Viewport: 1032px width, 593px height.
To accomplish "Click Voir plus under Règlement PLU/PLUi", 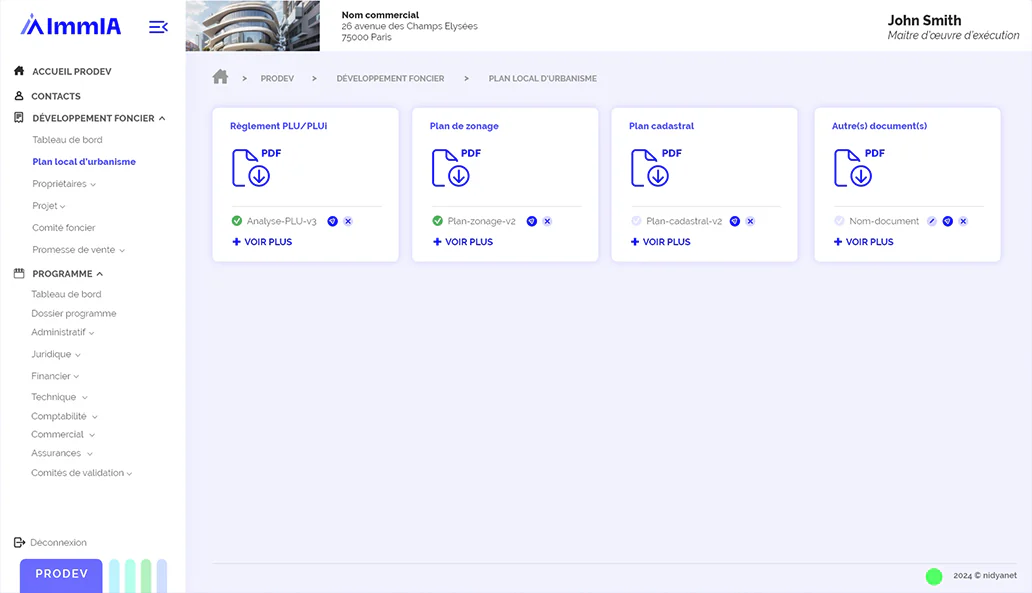I will pos(262,242).
